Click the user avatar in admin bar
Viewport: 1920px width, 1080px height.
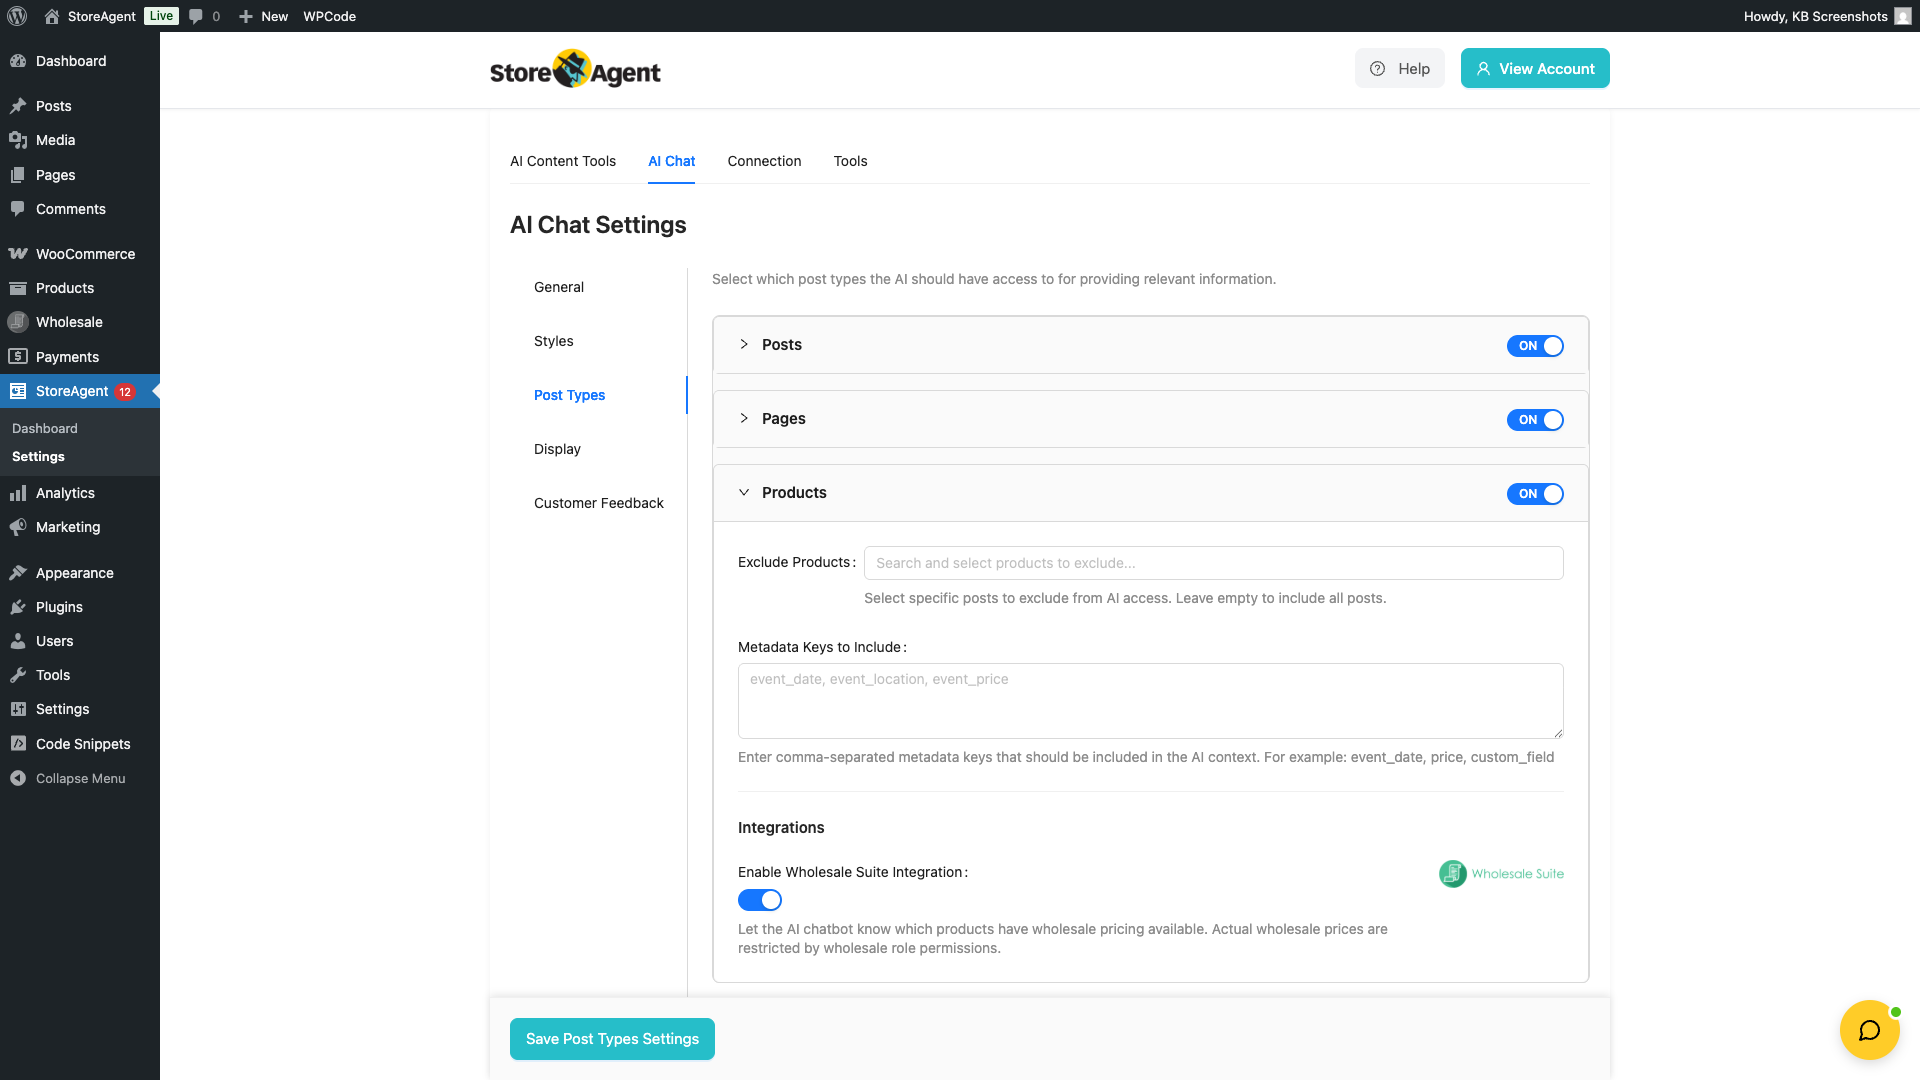coord(1902,16)
